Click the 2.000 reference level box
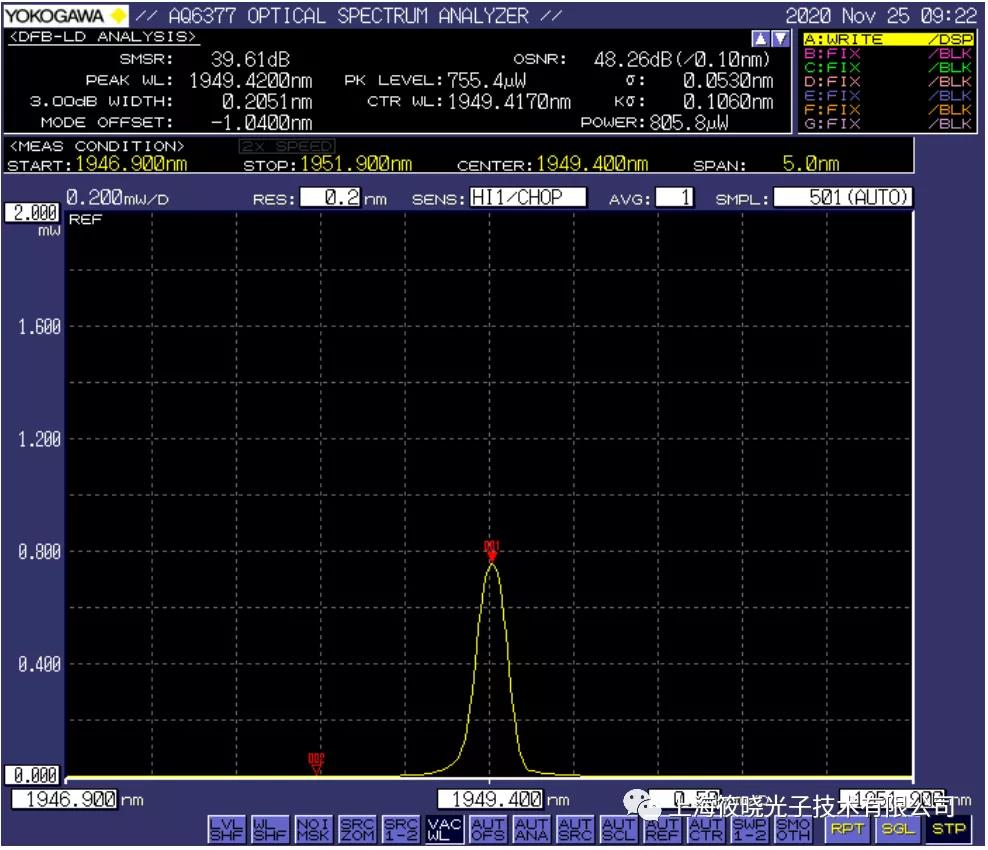 pos(33,213)
